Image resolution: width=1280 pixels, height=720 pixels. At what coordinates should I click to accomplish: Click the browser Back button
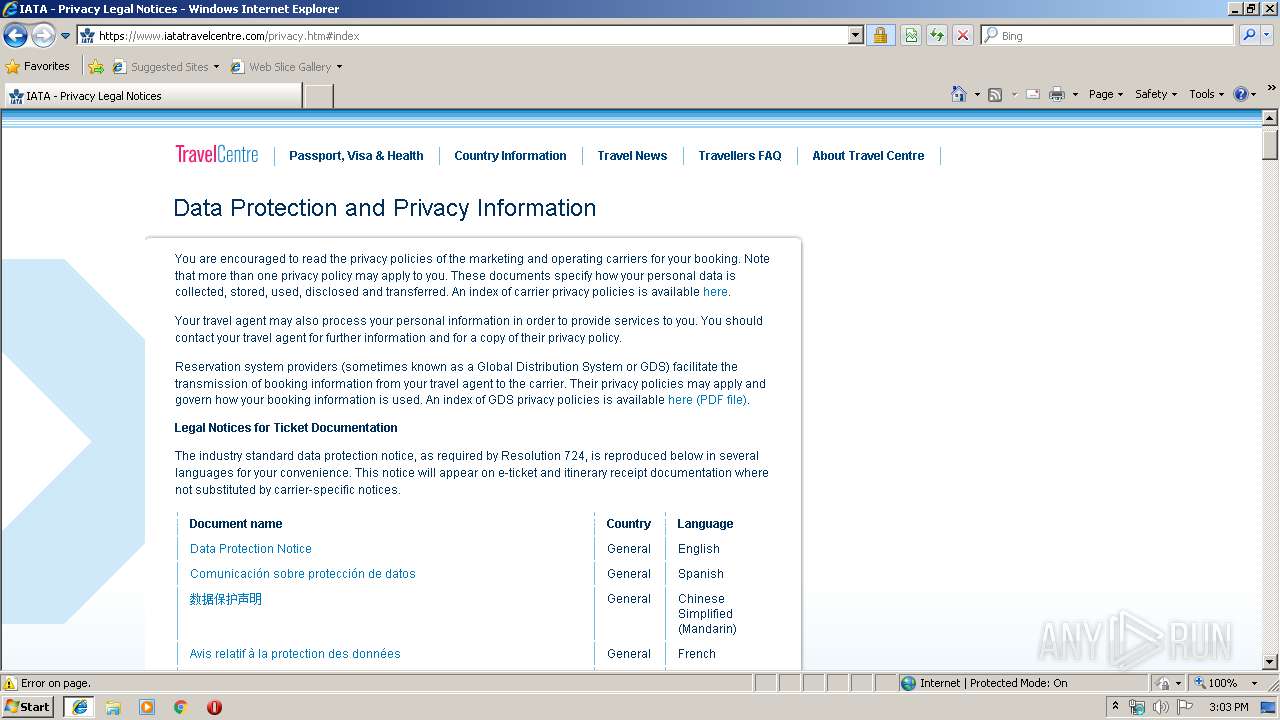click(15, 36)
